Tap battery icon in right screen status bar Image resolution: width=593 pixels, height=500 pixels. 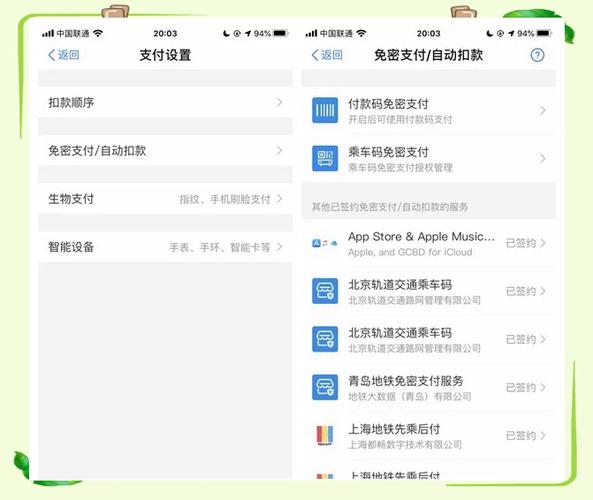(543, 33)
